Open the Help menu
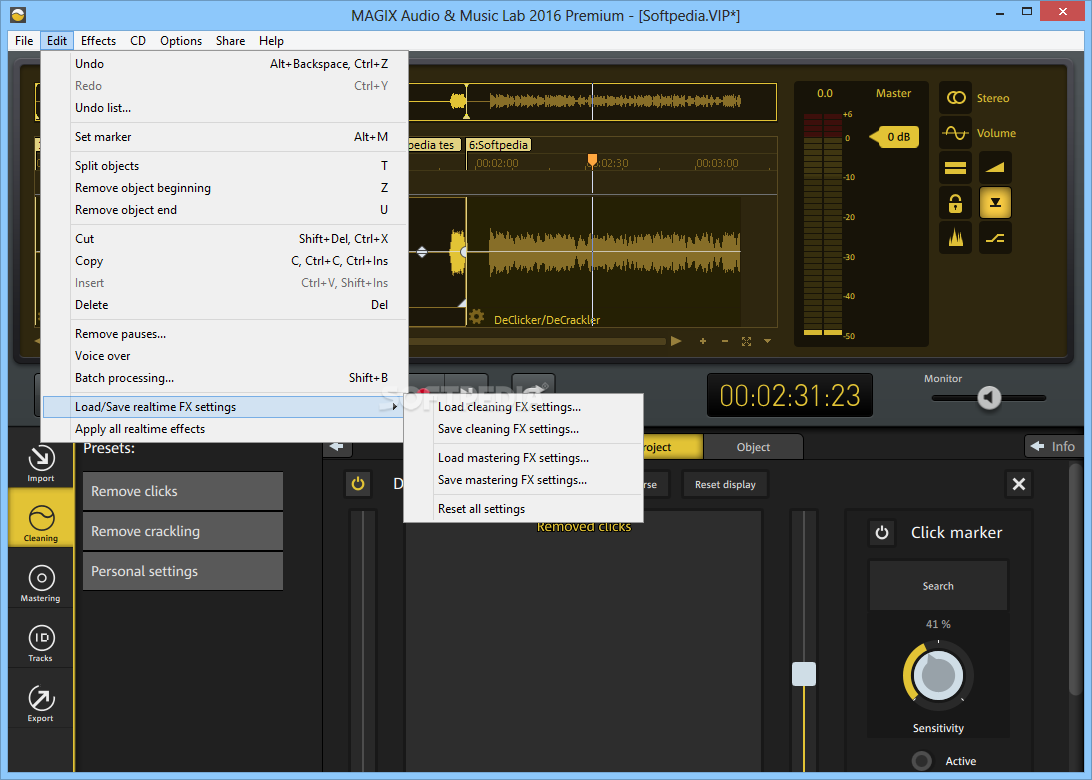The image size is (1092, 780). [x=271, y=40]
